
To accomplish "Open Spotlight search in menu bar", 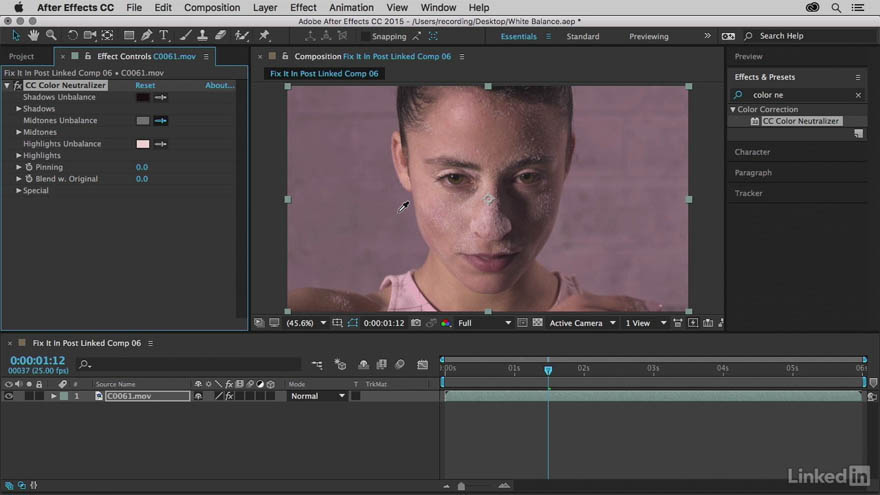I will (x=836, y=8).
